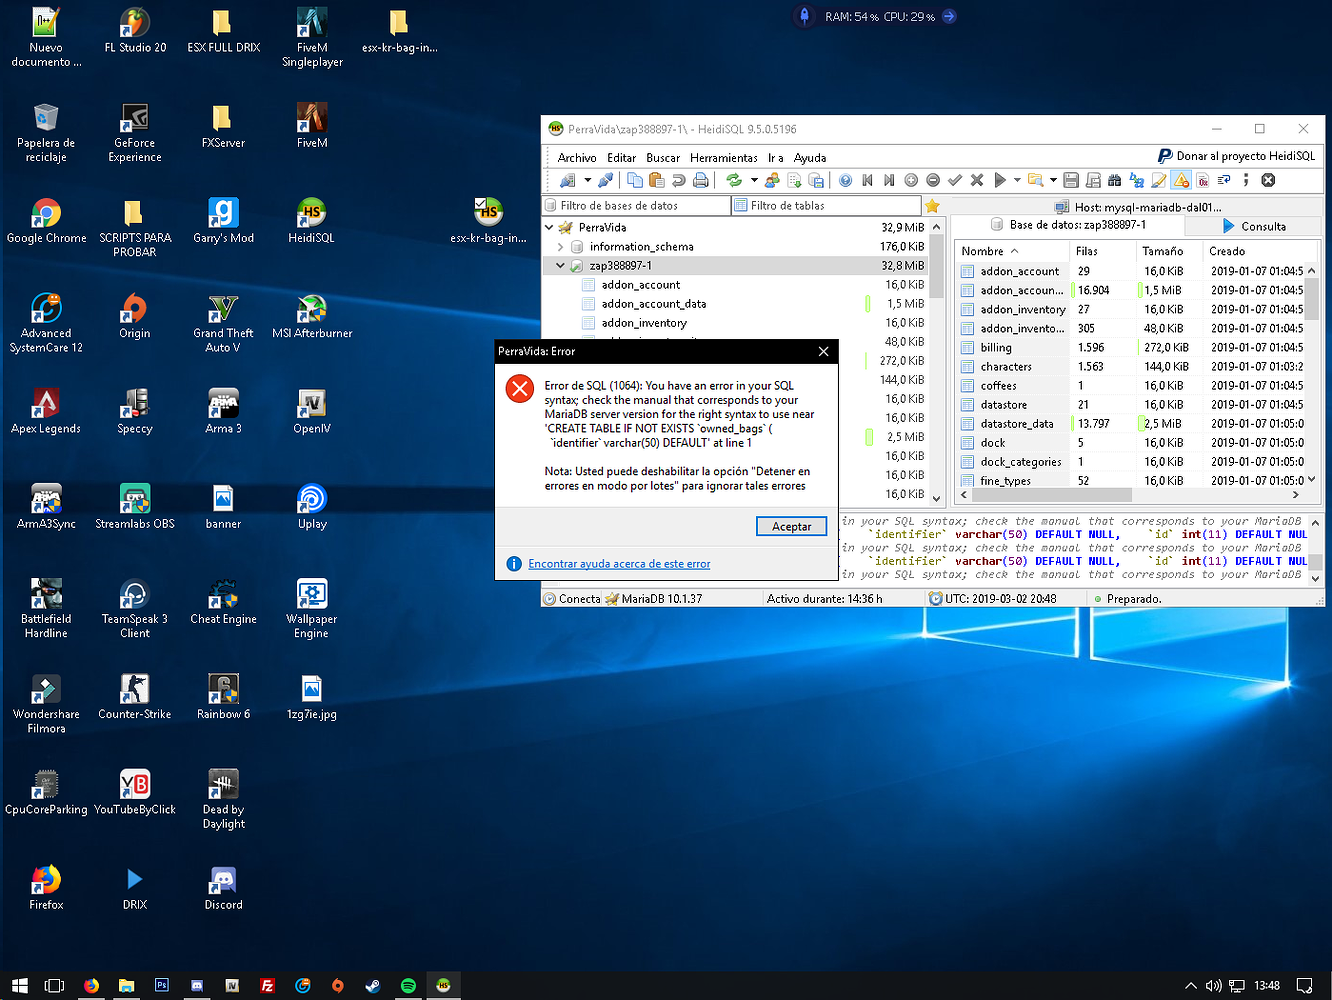
Task: Click the Windows Start button
Action: click(19, 985)
